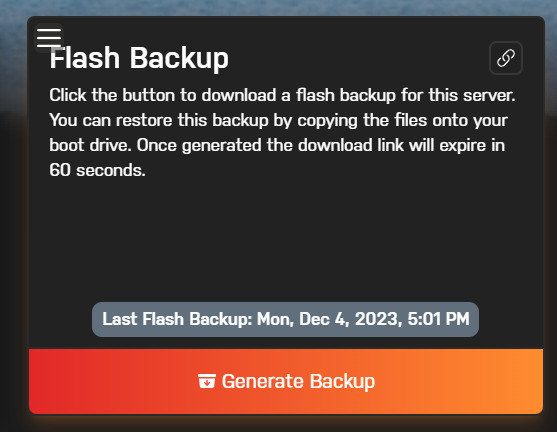Click the line about restoring this backup
Viewport: 557px width, 432px height.
(x=278, y=120)
